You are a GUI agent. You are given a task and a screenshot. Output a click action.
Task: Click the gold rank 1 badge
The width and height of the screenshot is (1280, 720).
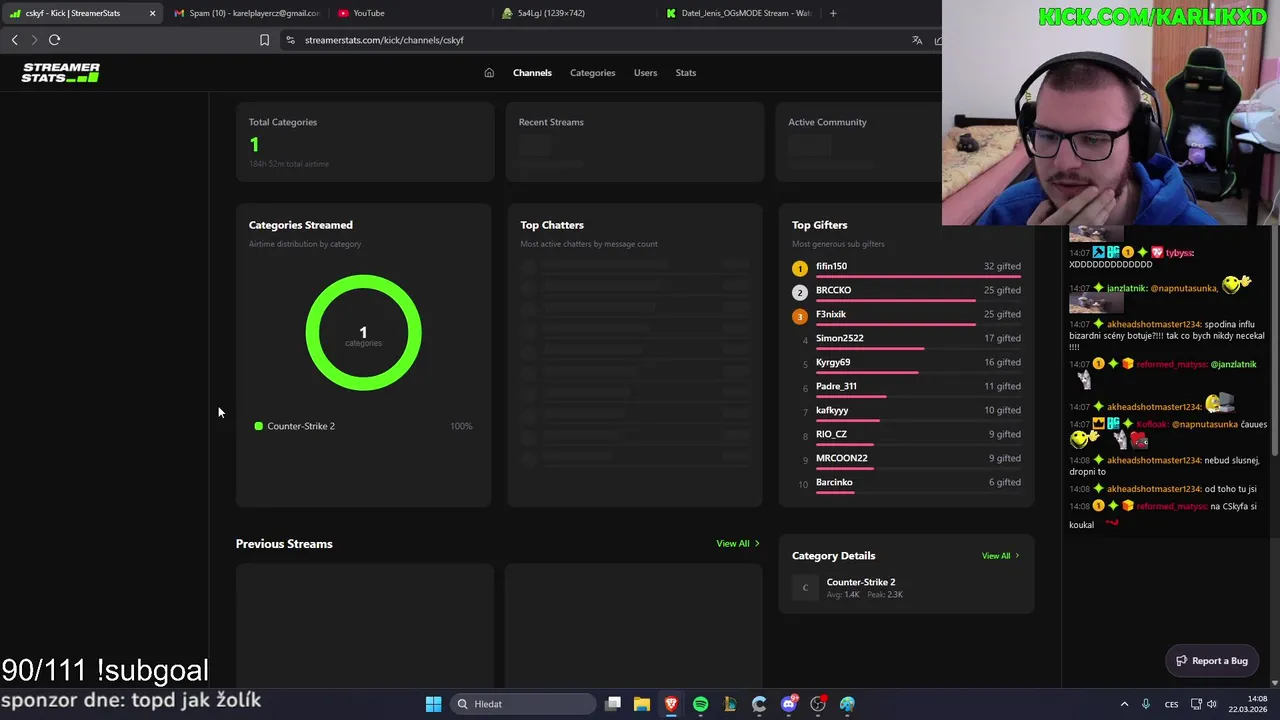[799, 268]
